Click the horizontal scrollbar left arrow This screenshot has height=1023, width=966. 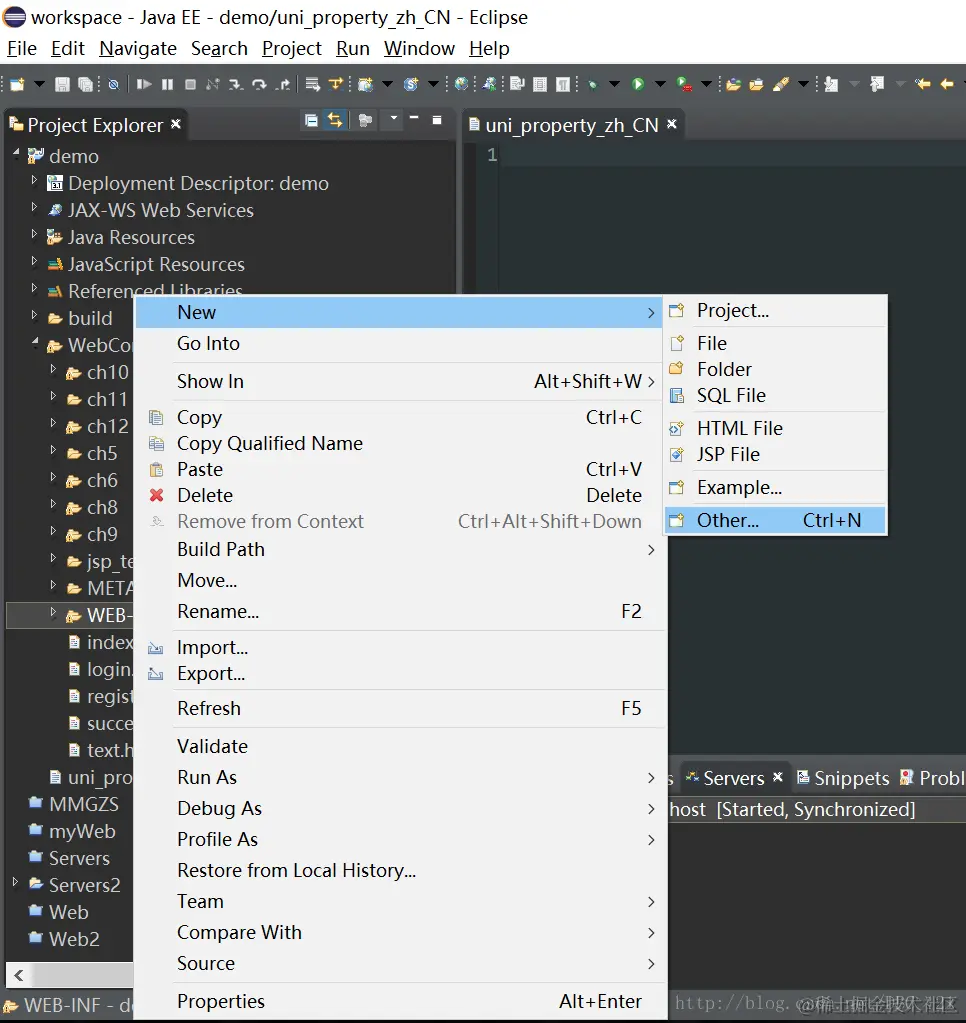click(18, 975)
